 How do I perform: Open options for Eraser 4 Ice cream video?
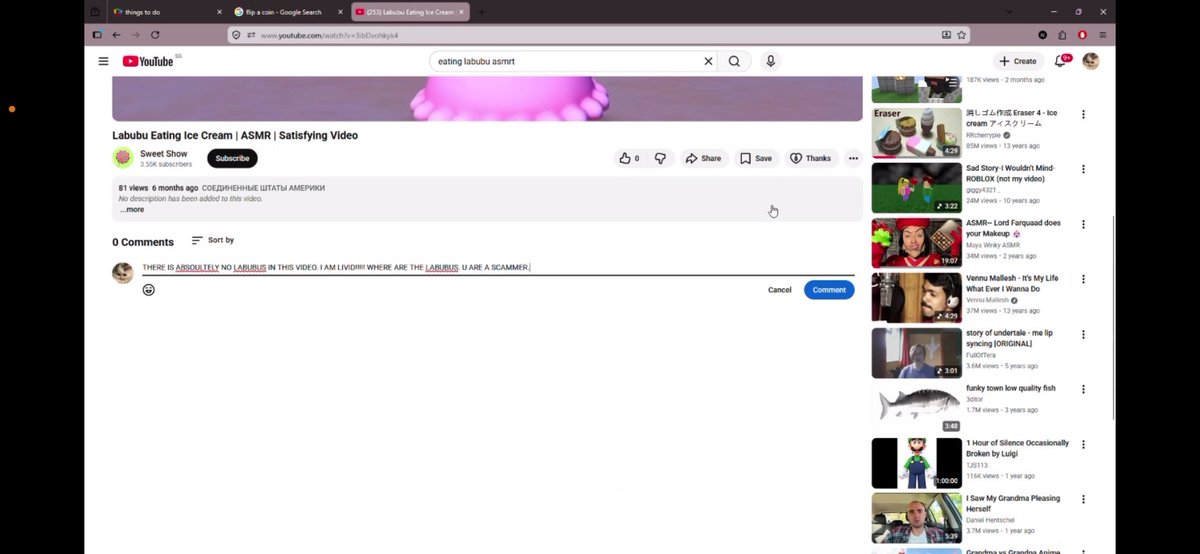1083,114
